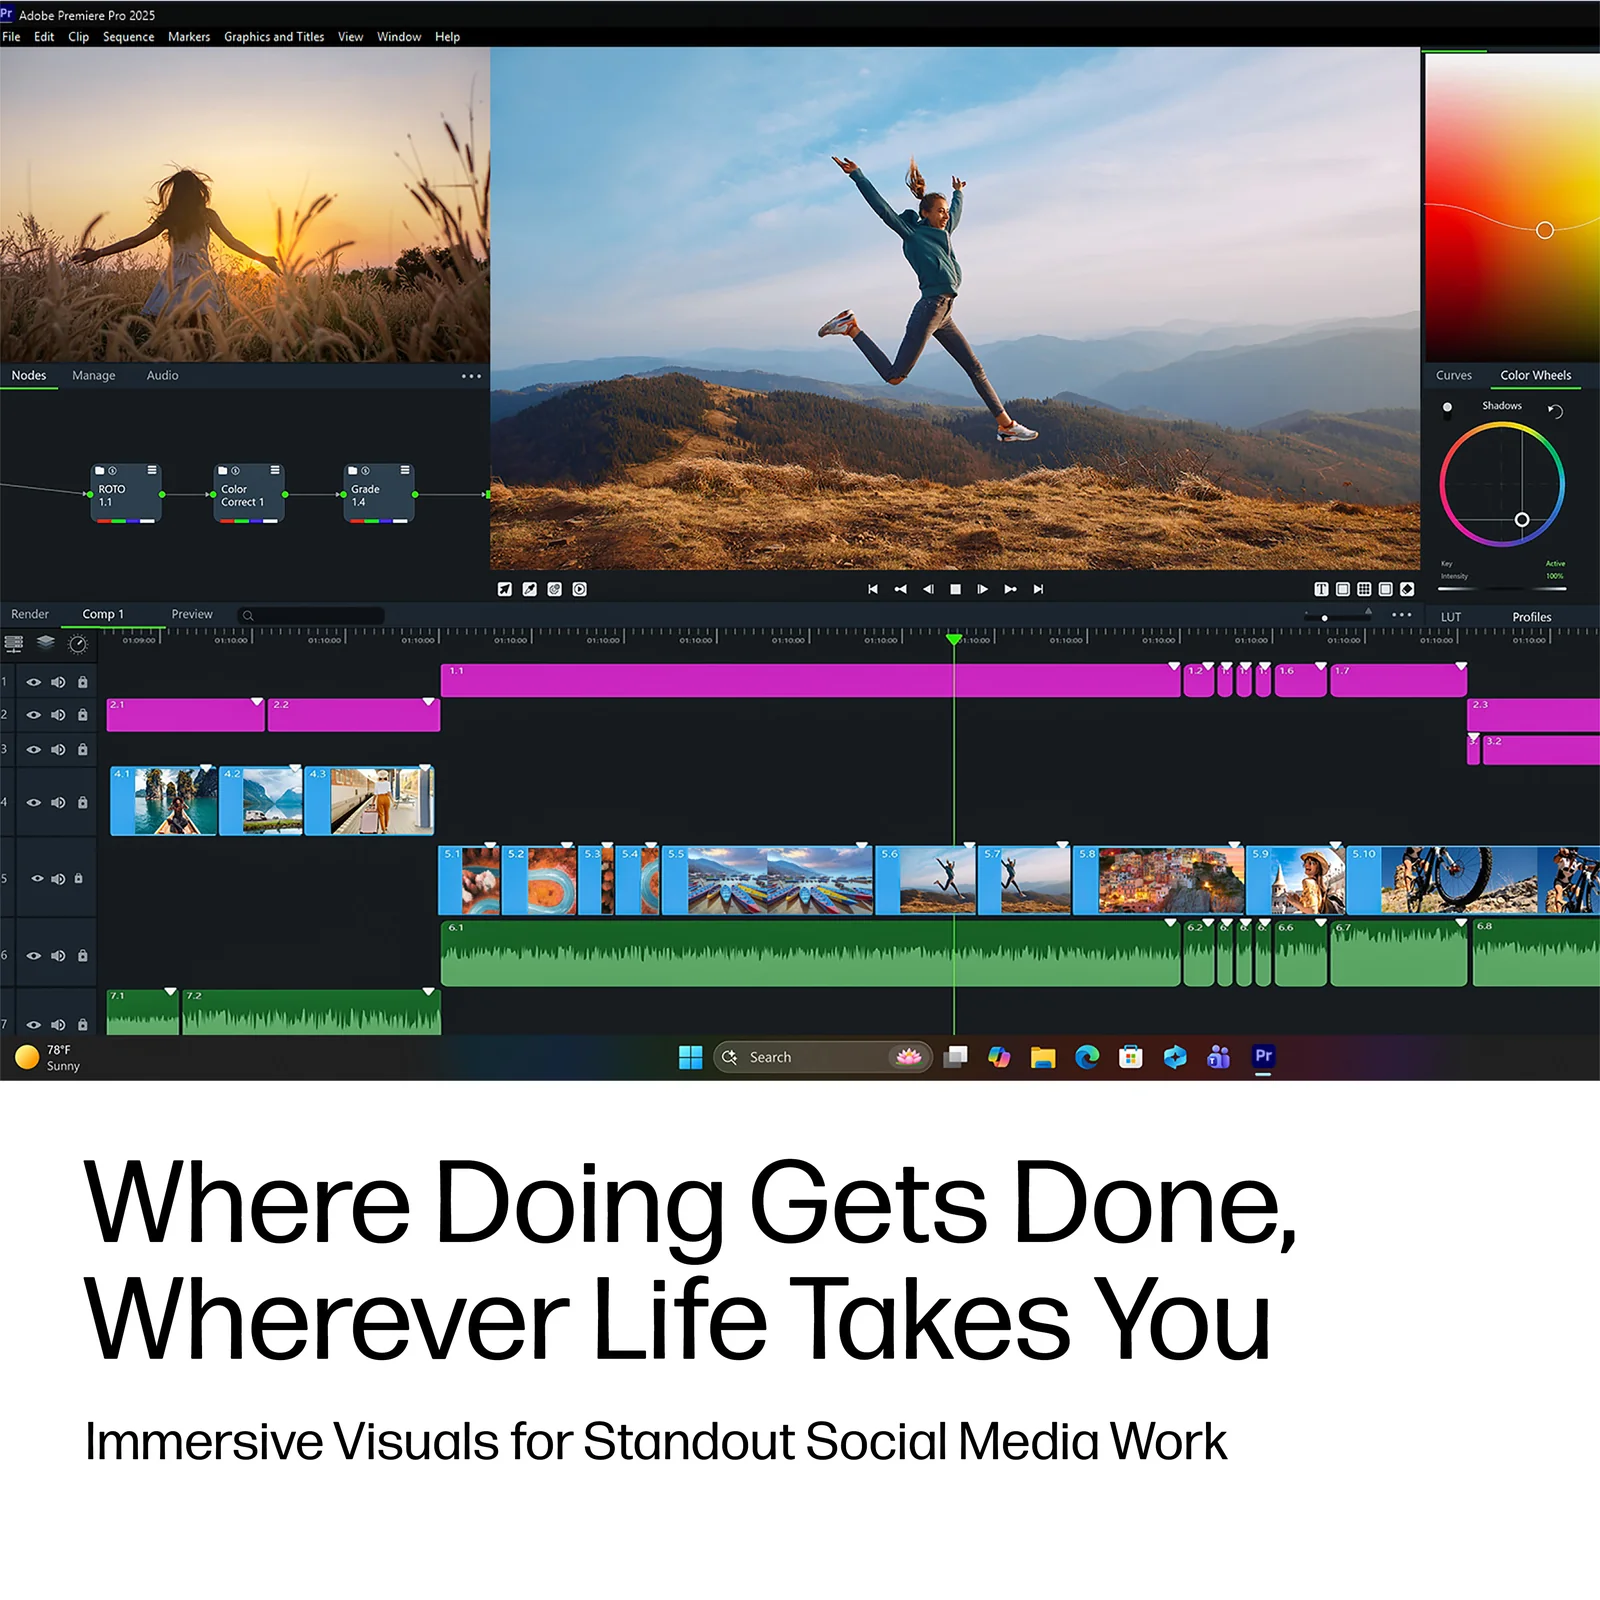Enable the grid overlay below the viewer
This screenshot has width=1600, height=1600.
point(1364,589)
